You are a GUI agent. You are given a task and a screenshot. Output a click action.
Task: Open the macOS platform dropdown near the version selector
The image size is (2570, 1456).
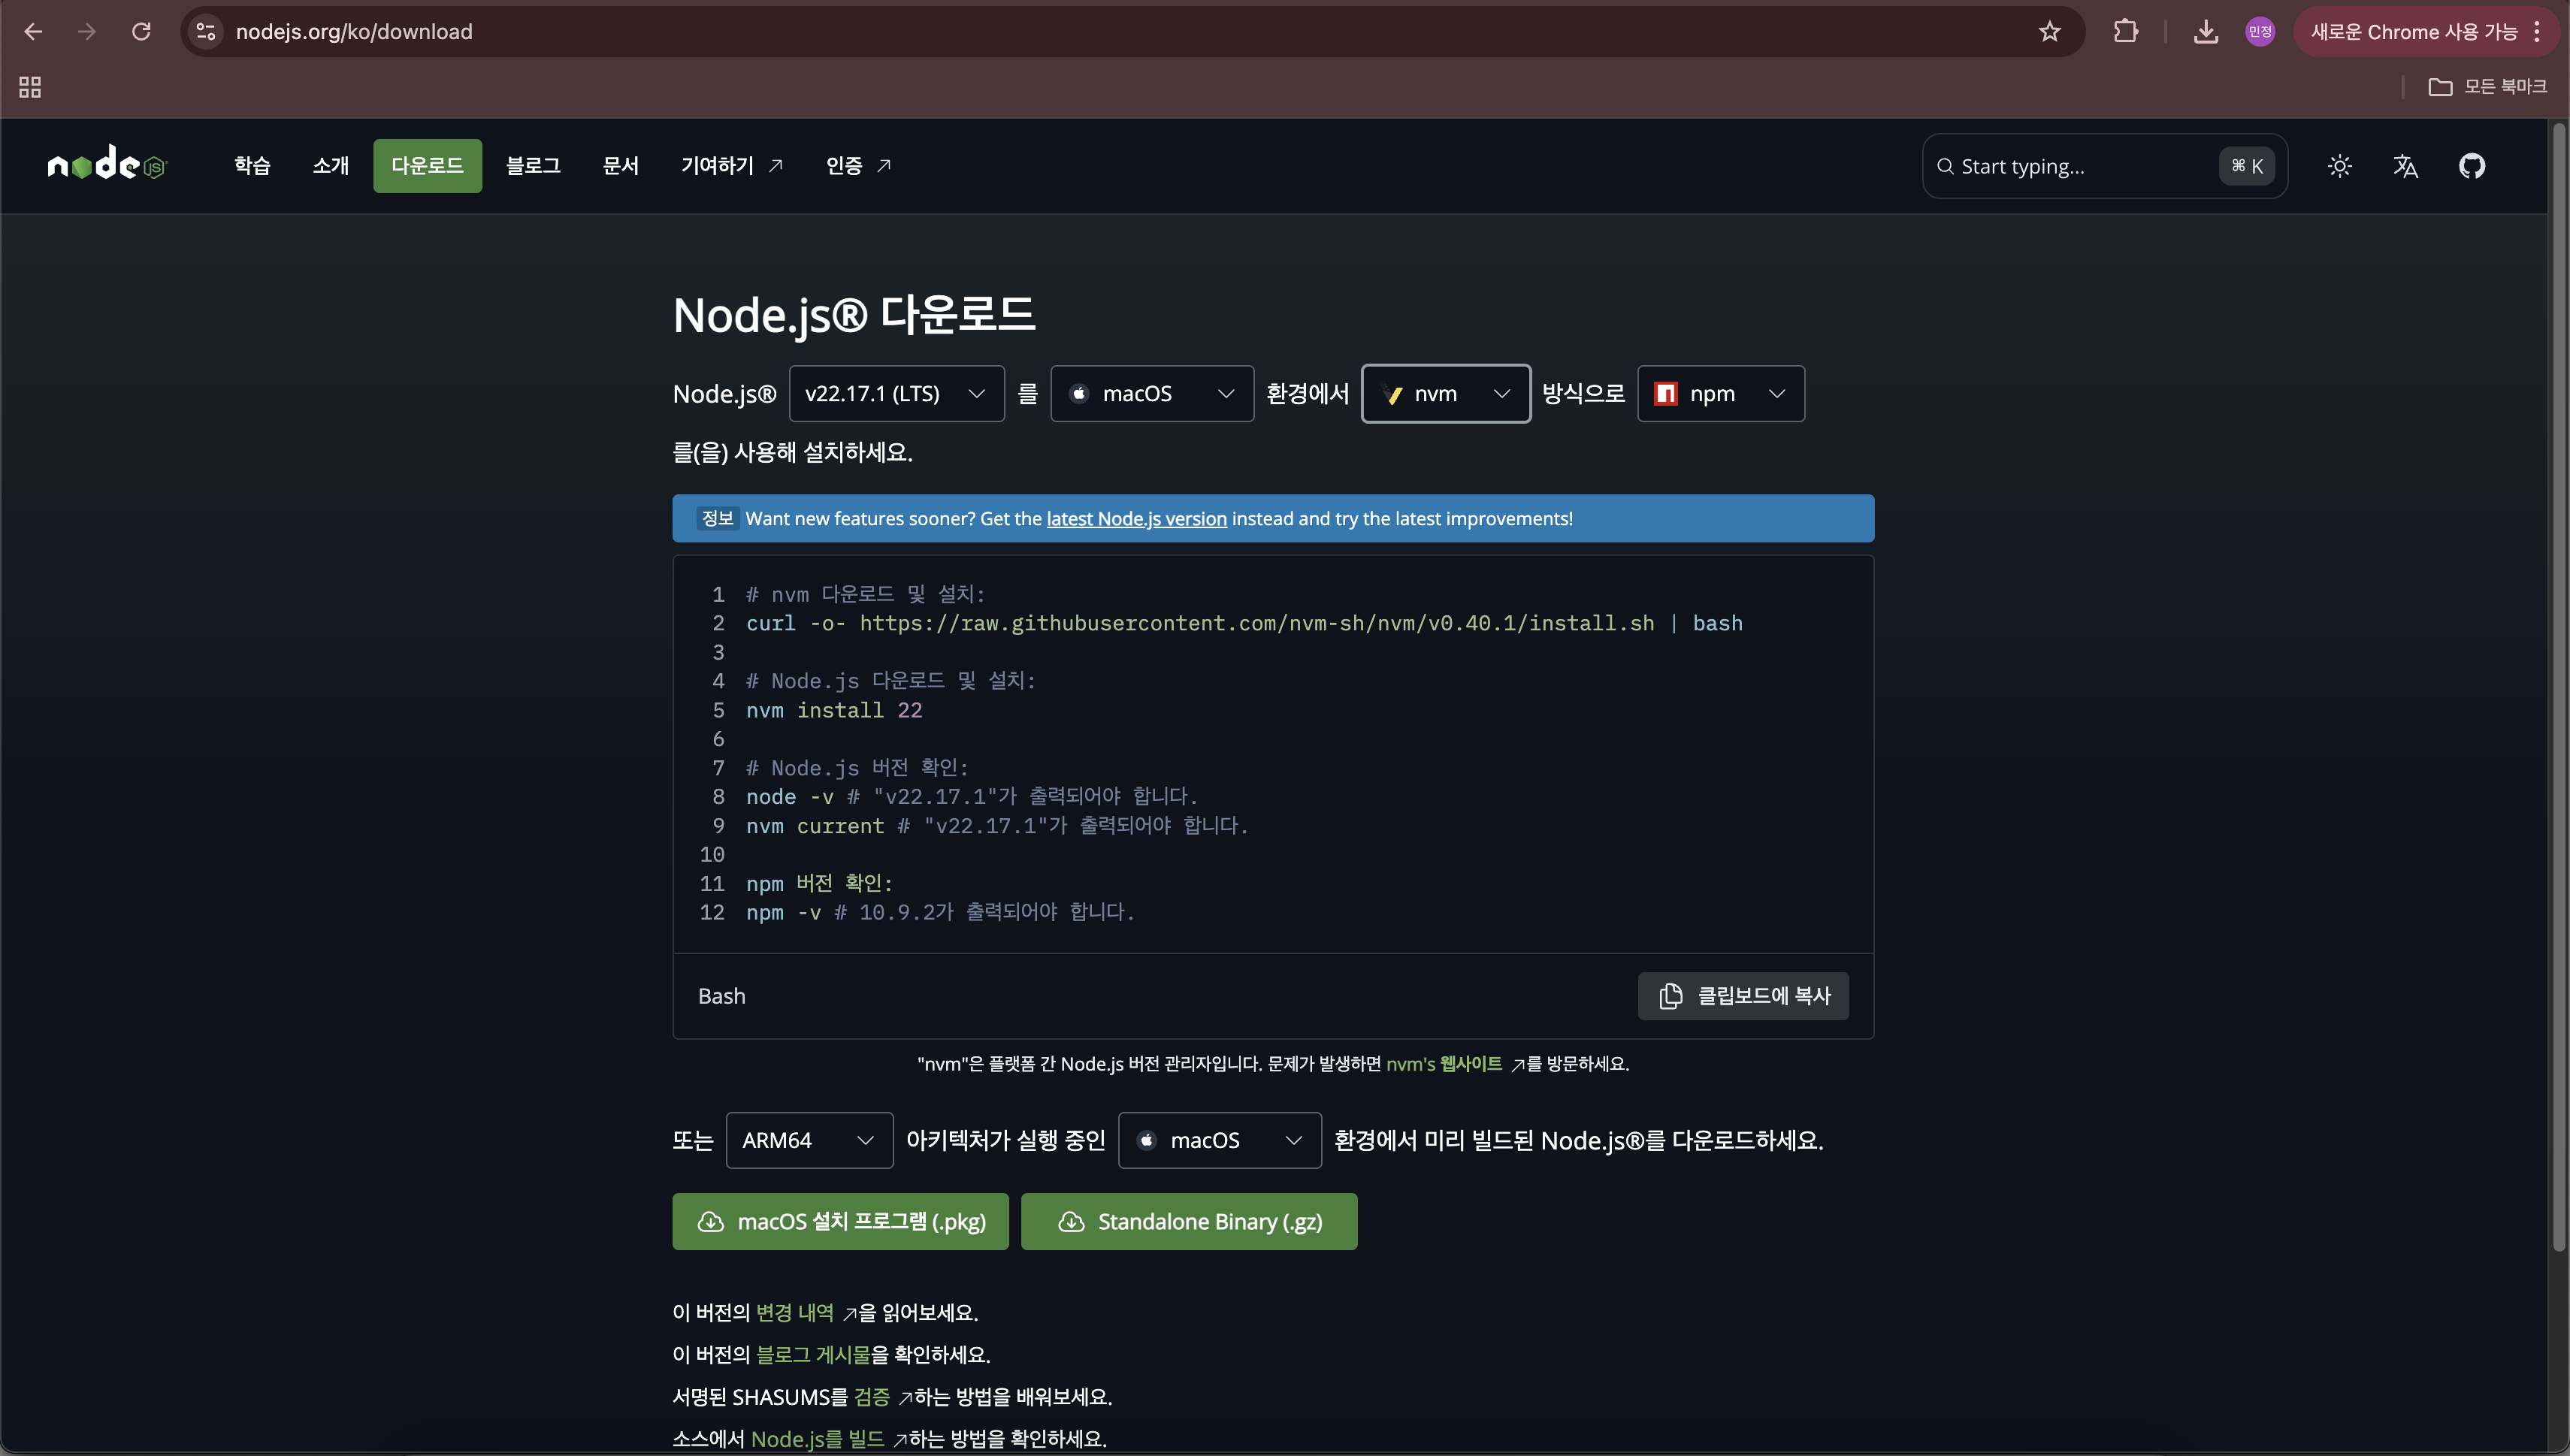pos(1152,394)
